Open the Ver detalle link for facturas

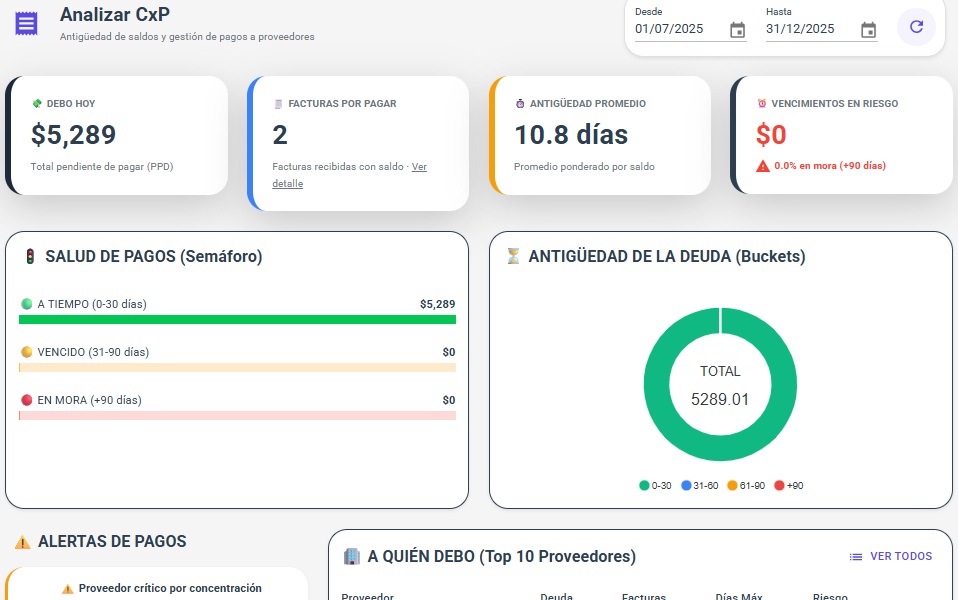pyautogui.click(x=419, y=167)
